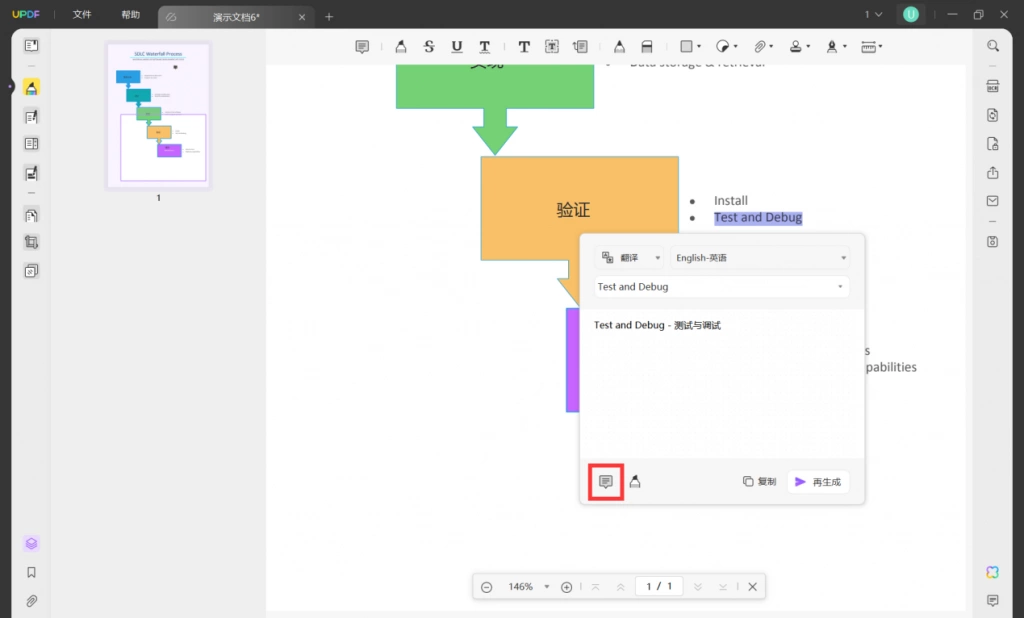
Task: Toggle the comment mode highlighter in left sidebar
Action: point(31,88)
